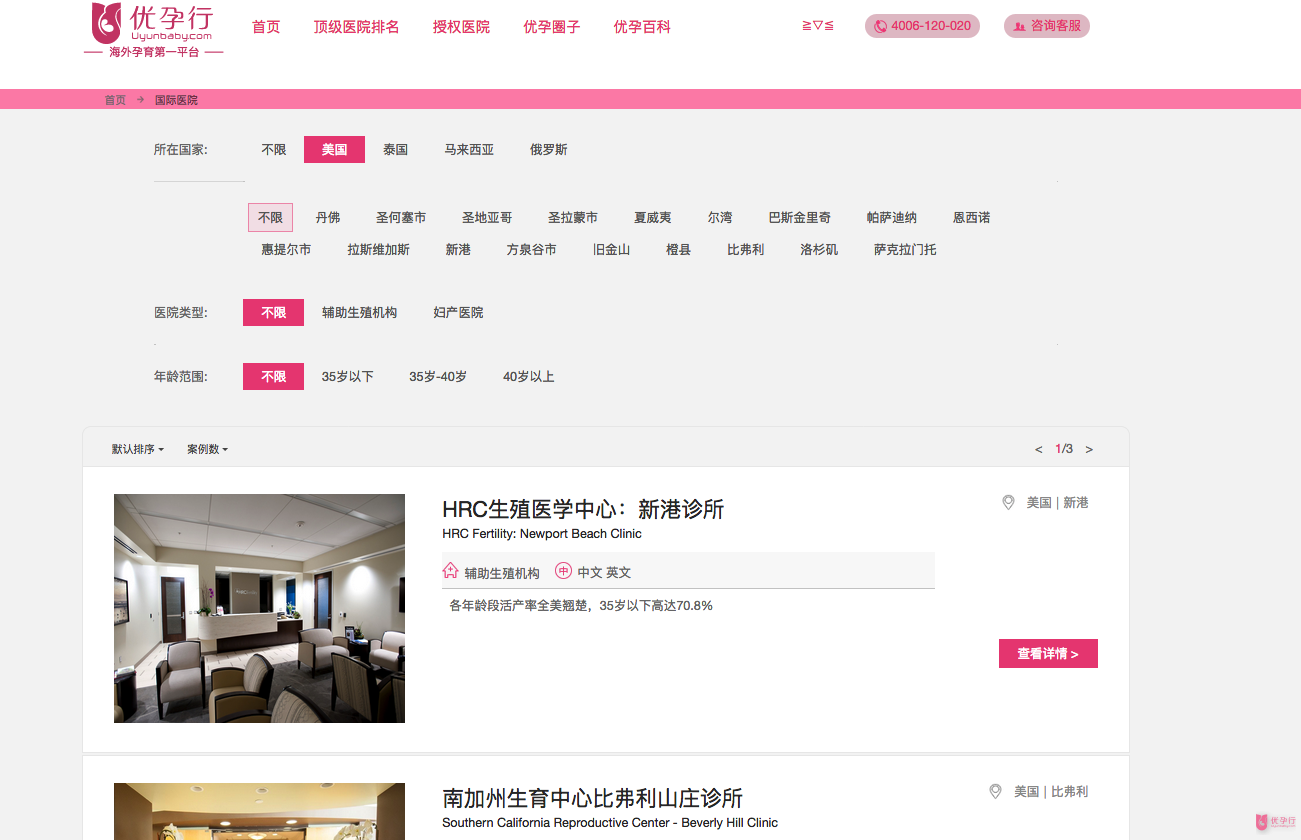1301x840 pixels.
Task: Filter by city 夏威夷
Action: click(653, 218)
